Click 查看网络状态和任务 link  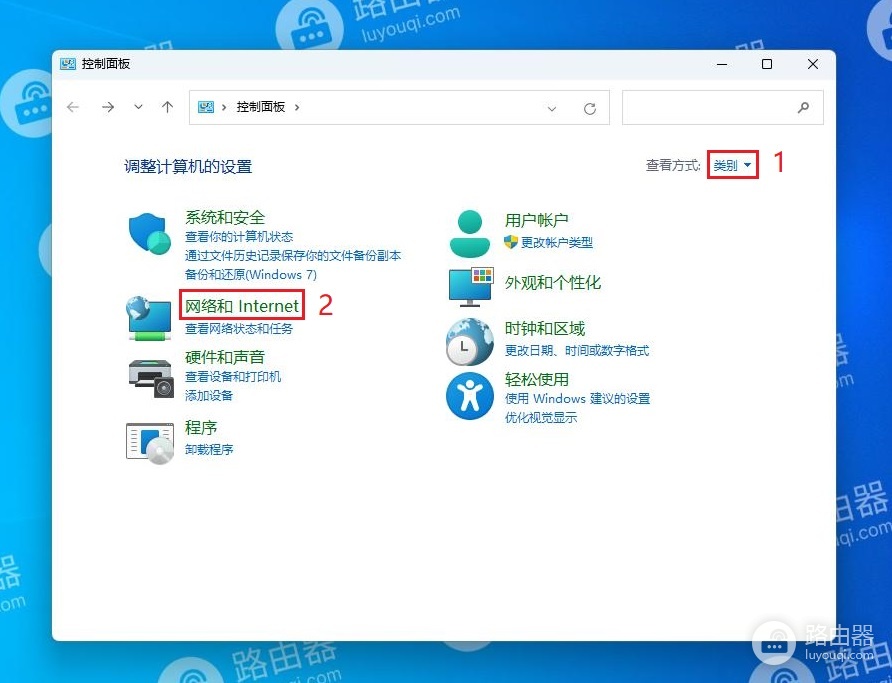239,329
